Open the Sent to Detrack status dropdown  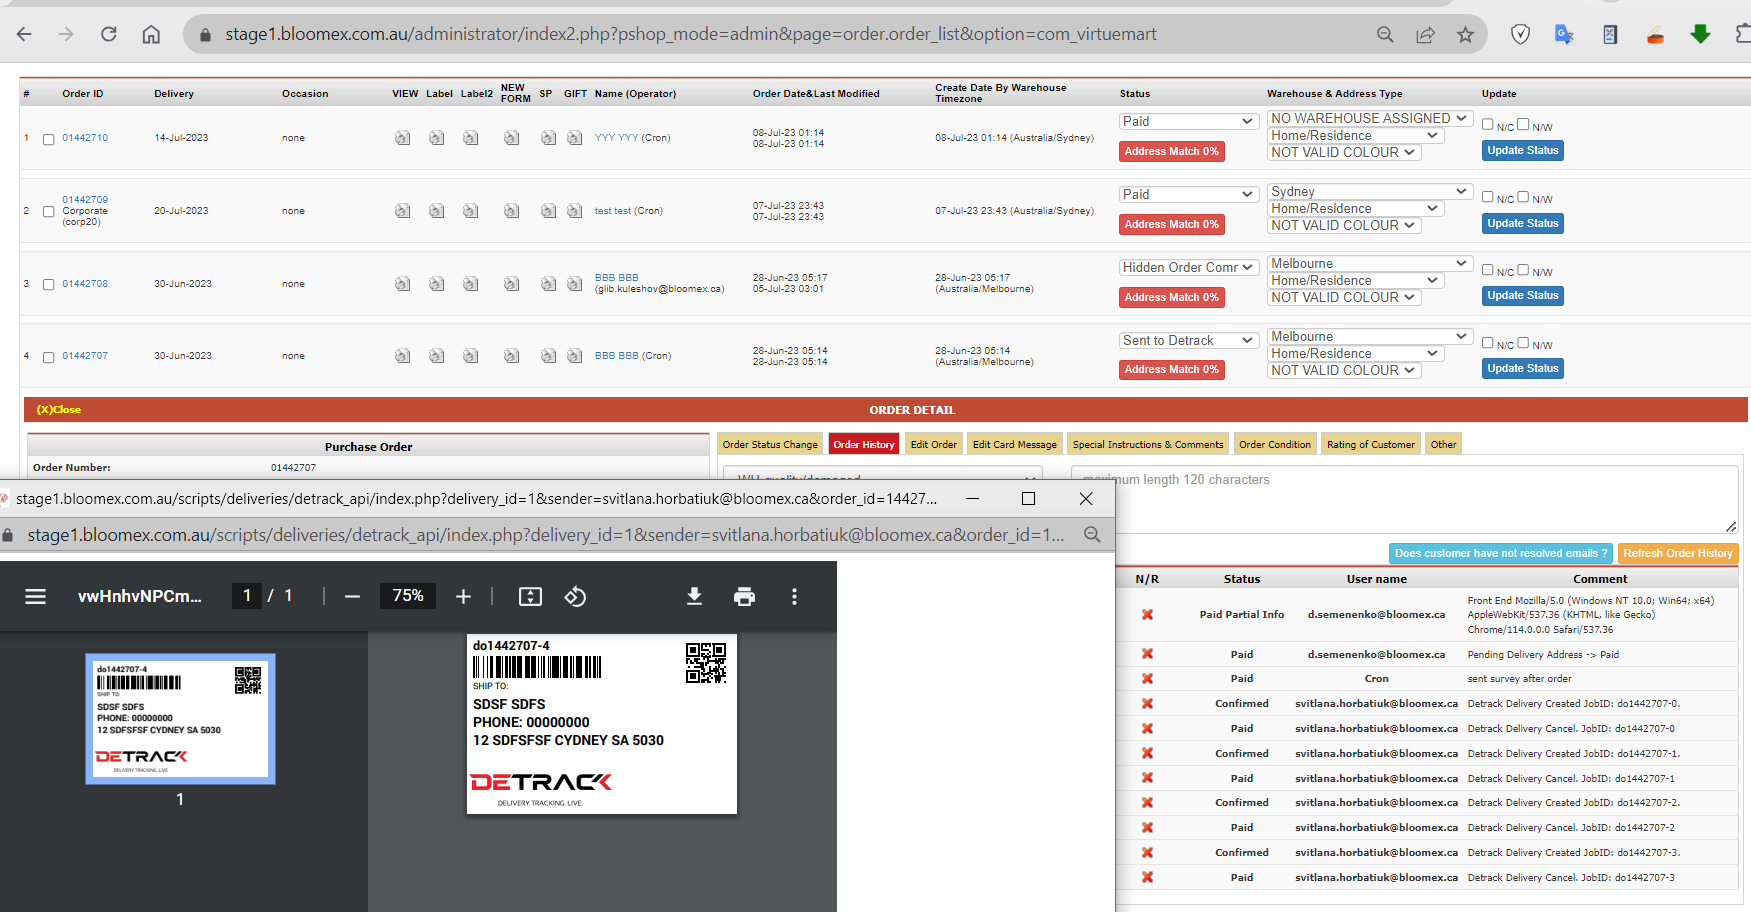(1187, 340)
